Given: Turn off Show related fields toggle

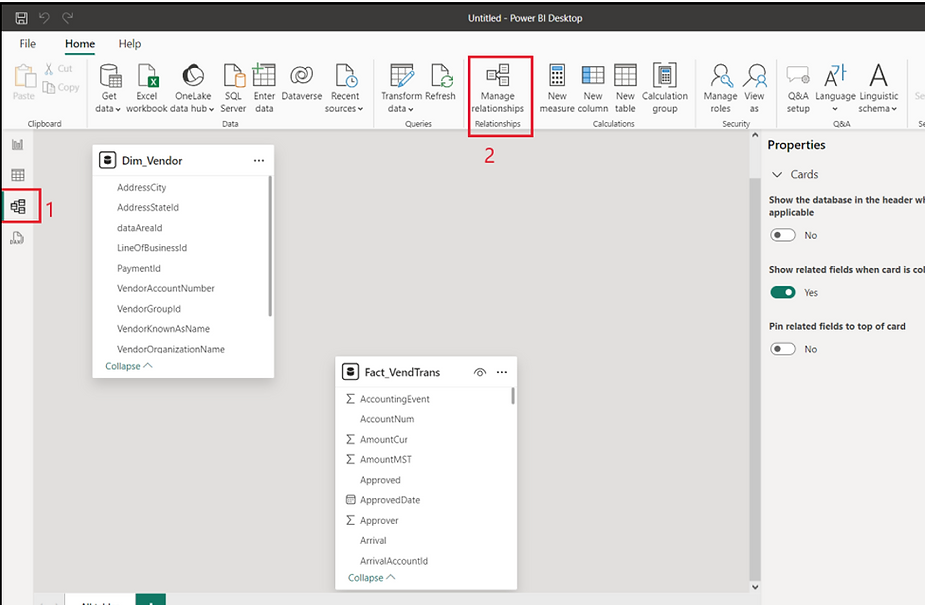Looking at the screenshot, I should tap(783, 292).
